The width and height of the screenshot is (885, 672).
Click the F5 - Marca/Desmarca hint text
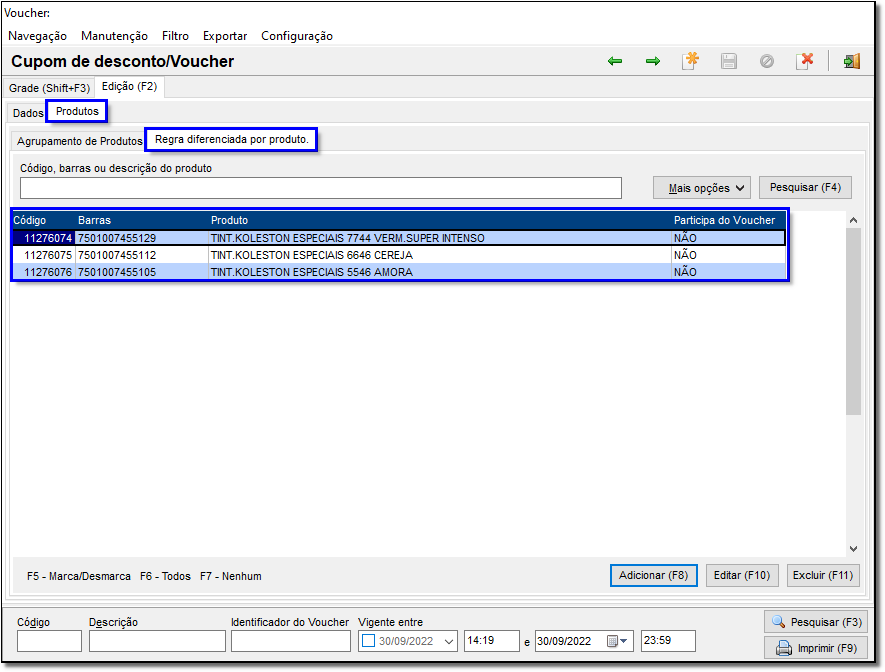[78, 576]
